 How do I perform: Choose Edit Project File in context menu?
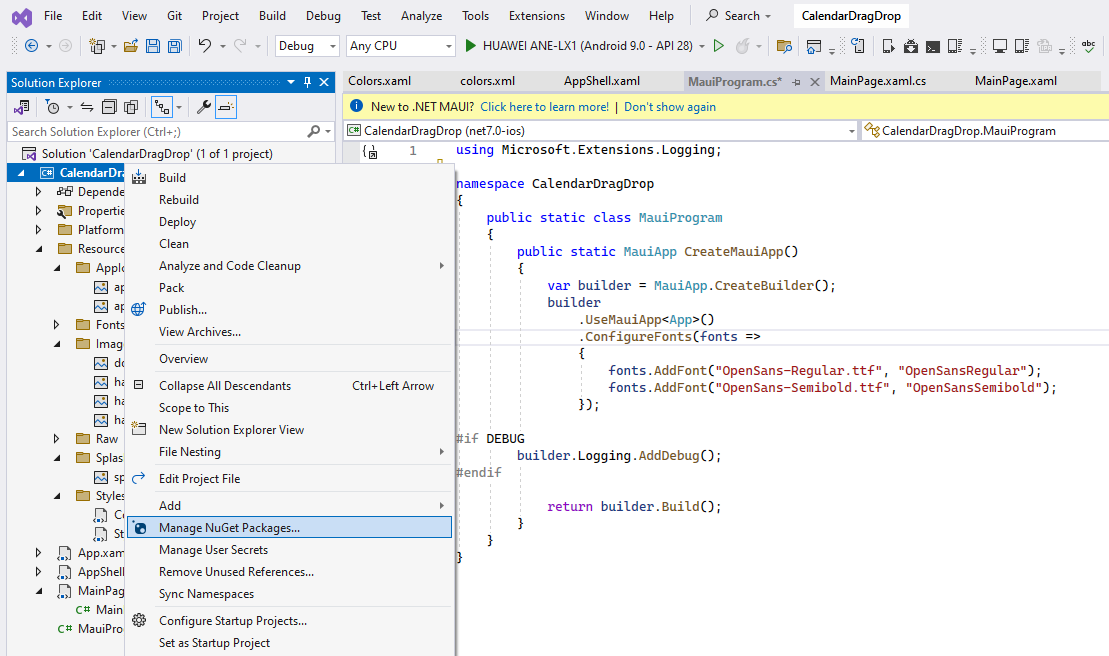click(289, 479)
